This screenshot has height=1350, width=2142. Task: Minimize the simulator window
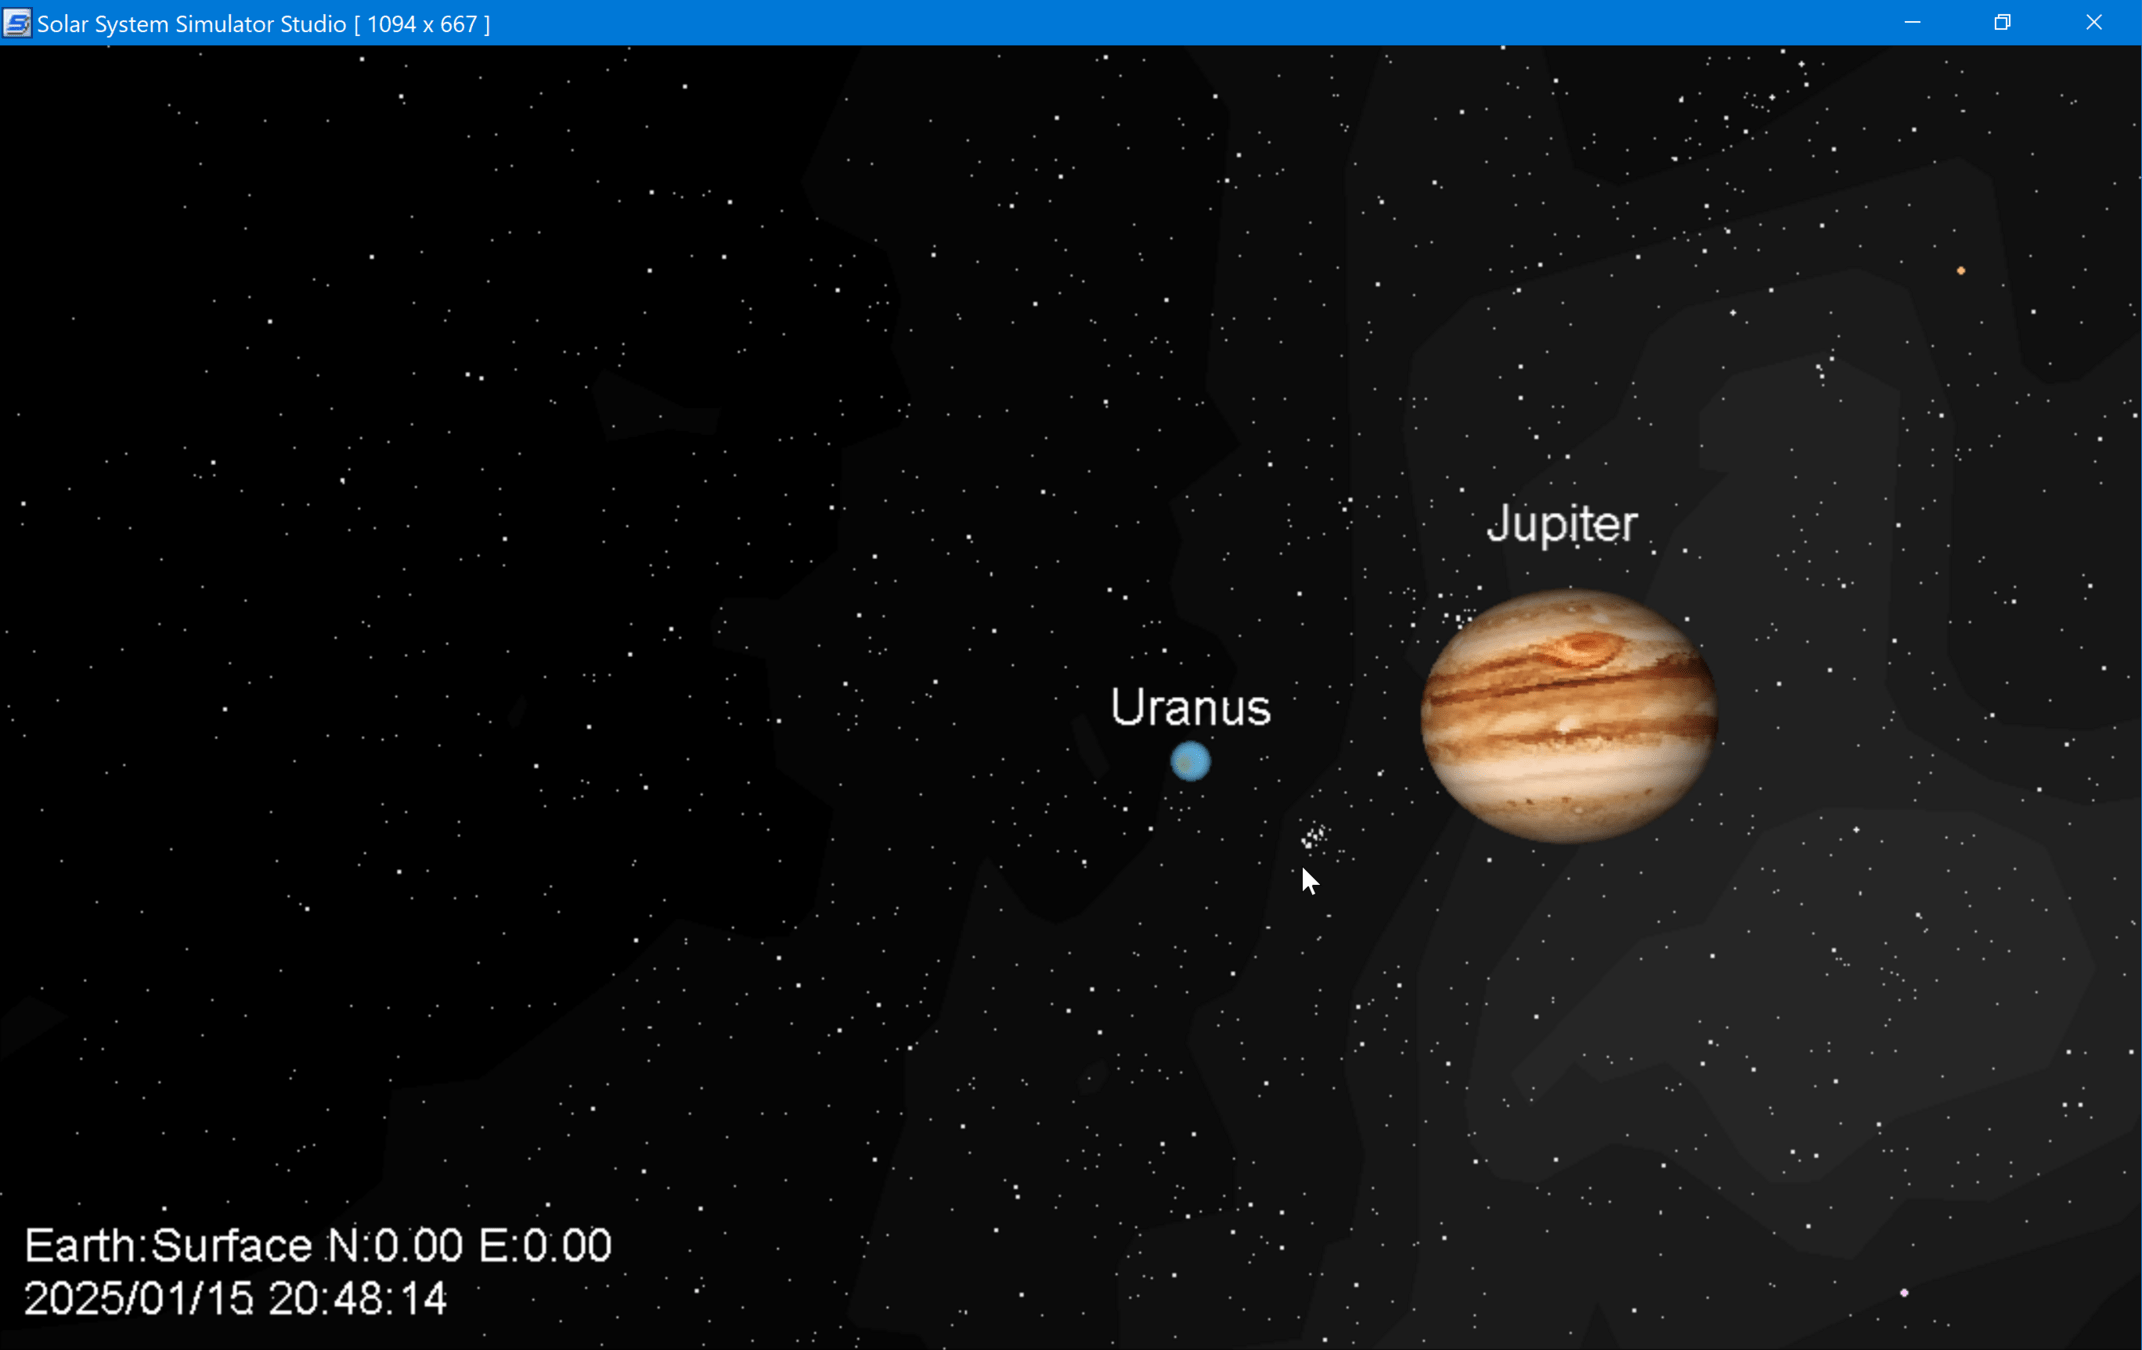[x=1912, y=23]
